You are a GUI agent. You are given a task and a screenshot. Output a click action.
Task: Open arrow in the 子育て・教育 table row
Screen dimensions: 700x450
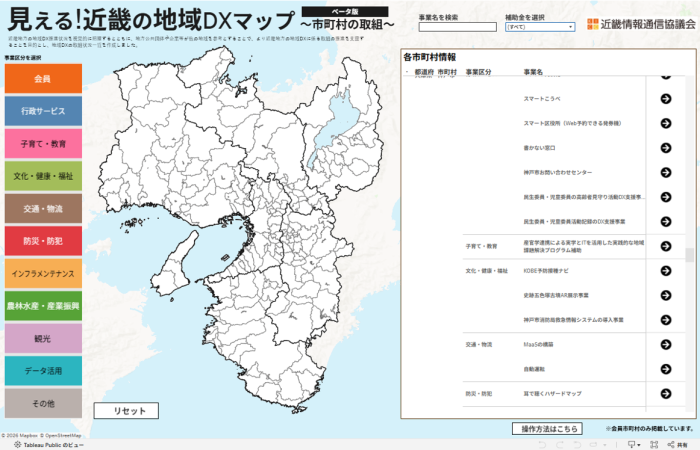(666, 246)
